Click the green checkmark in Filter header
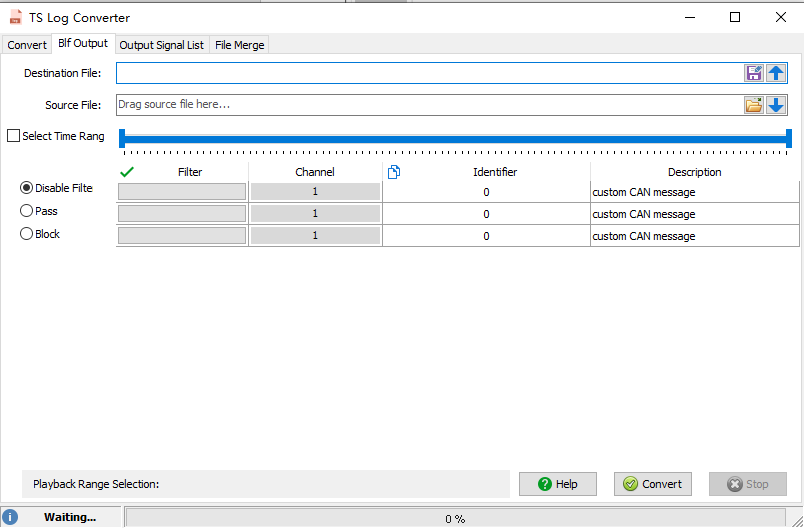Screen dimensions: 804x528 point(127,172)
